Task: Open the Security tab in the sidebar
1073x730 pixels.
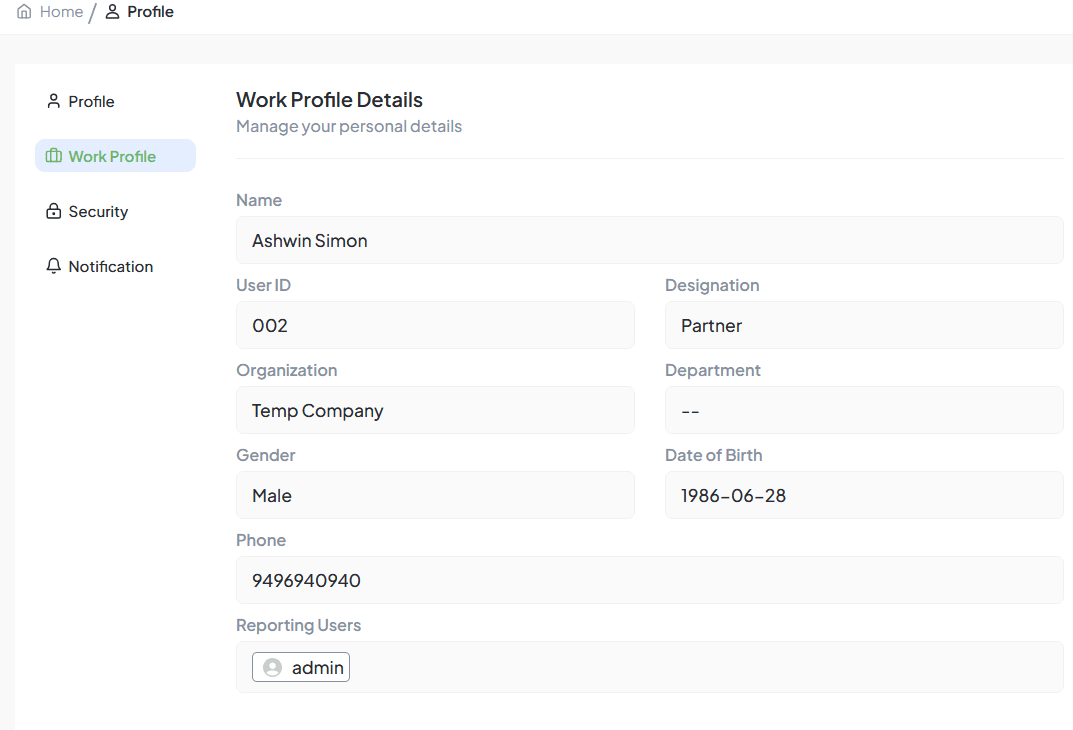Action: tap(98, 211)
